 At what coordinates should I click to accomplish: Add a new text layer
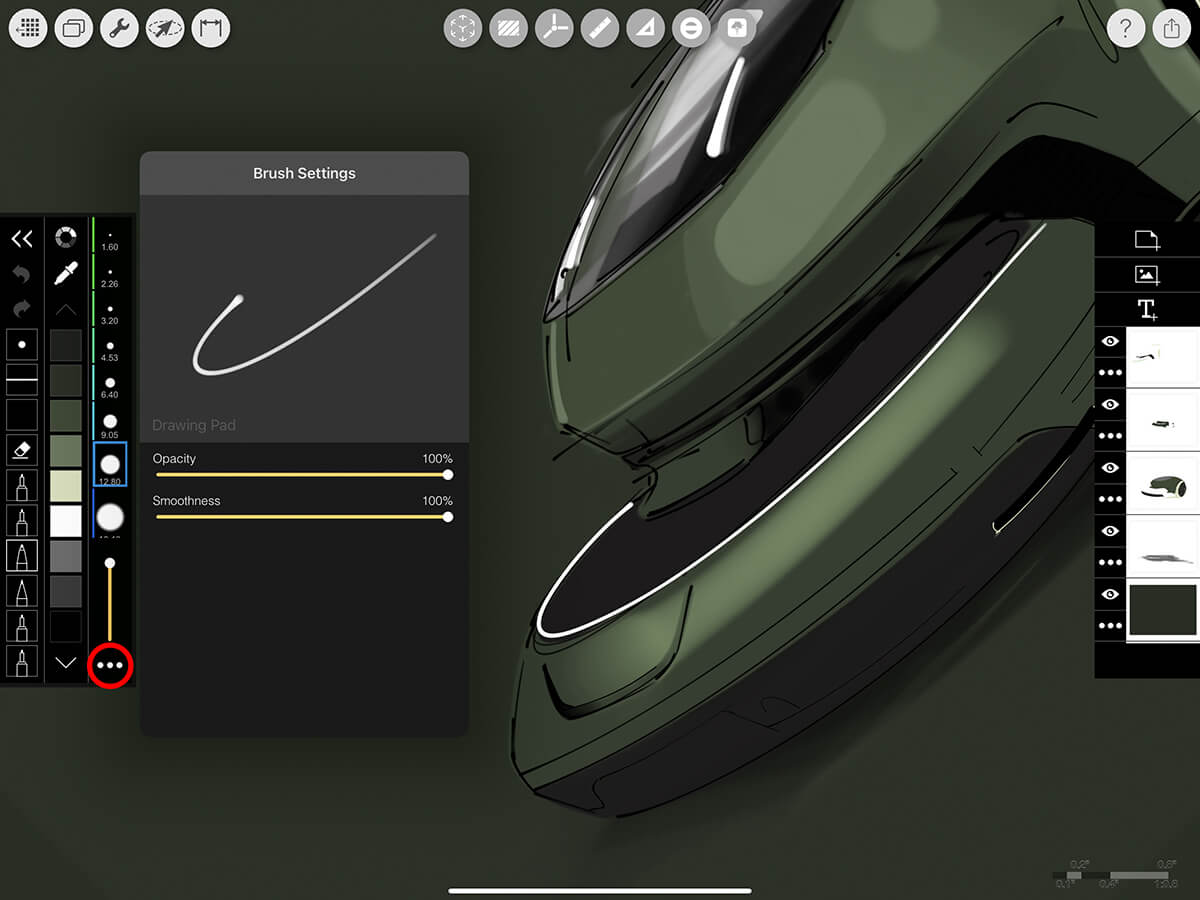pyautogui.click(x=1147, y=309)
